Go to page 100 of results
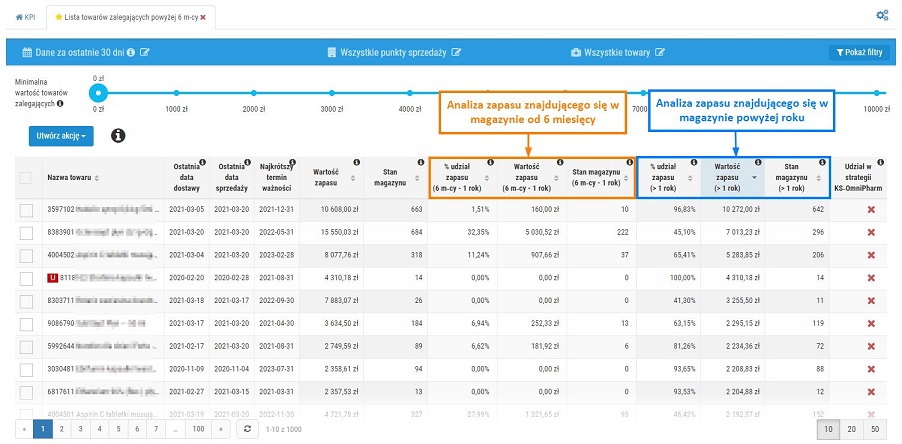 (199, 429)
